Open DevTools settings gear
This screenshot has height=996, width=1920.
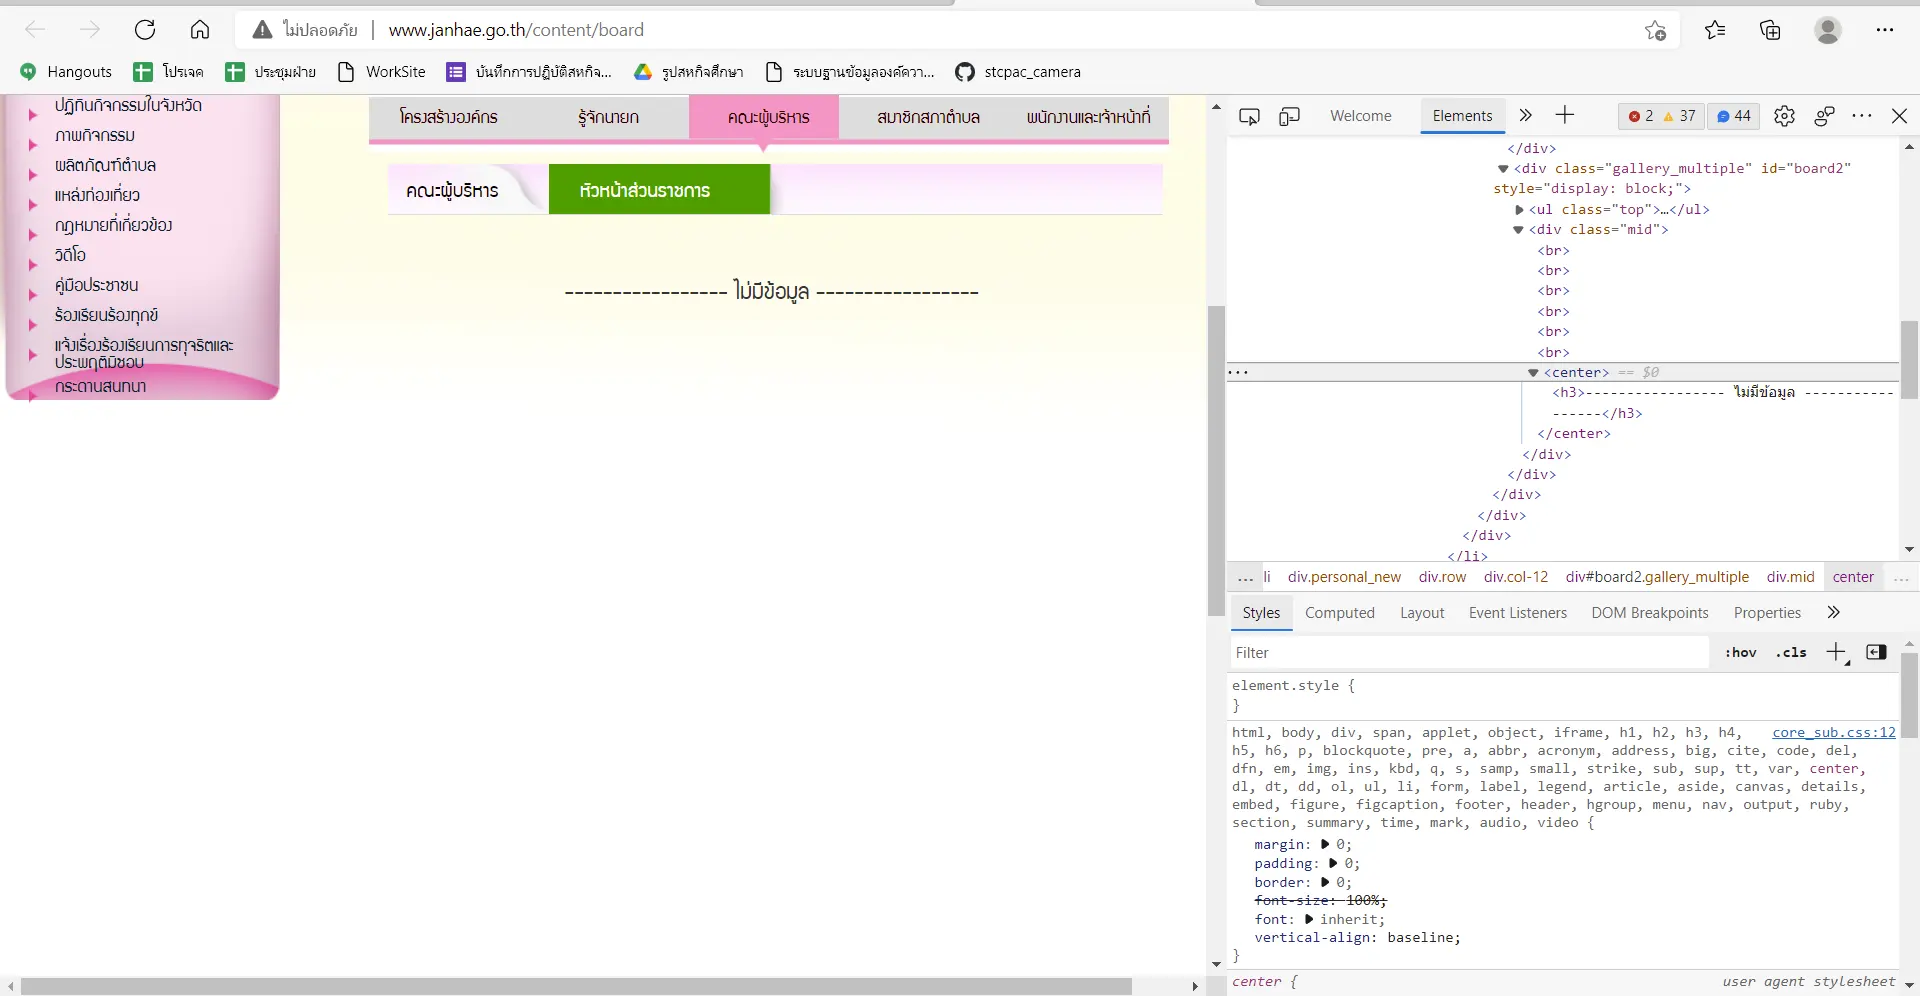click(1784, 116)
